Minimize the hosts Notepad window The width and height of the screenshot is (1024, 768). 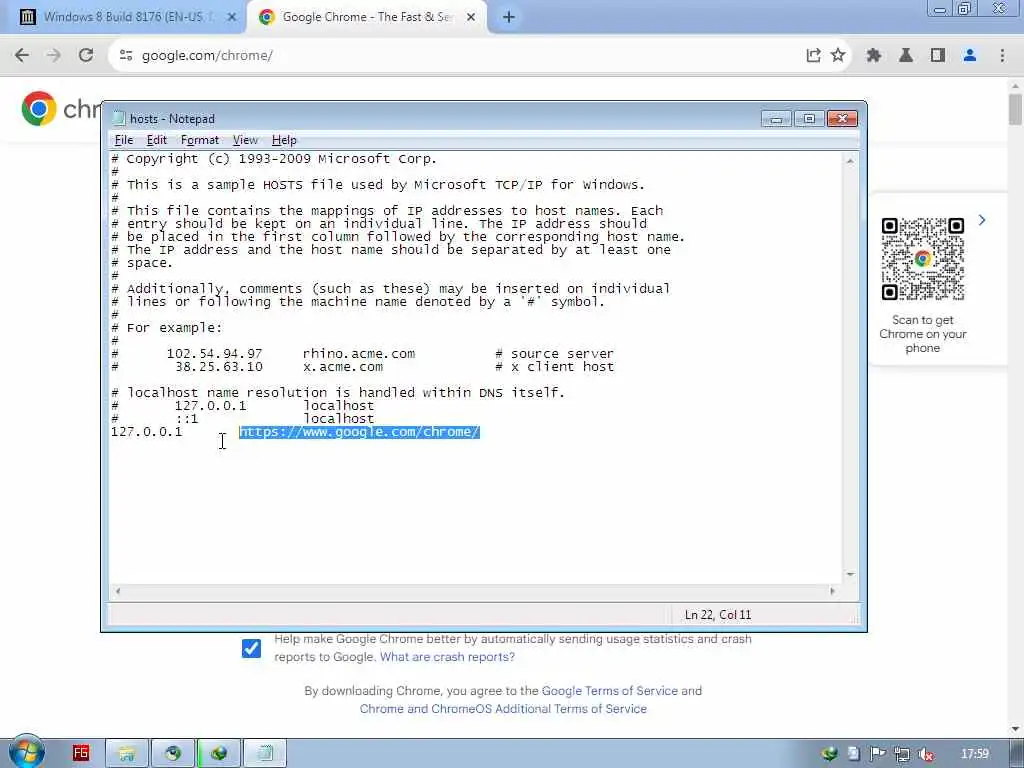coord(776,119)
